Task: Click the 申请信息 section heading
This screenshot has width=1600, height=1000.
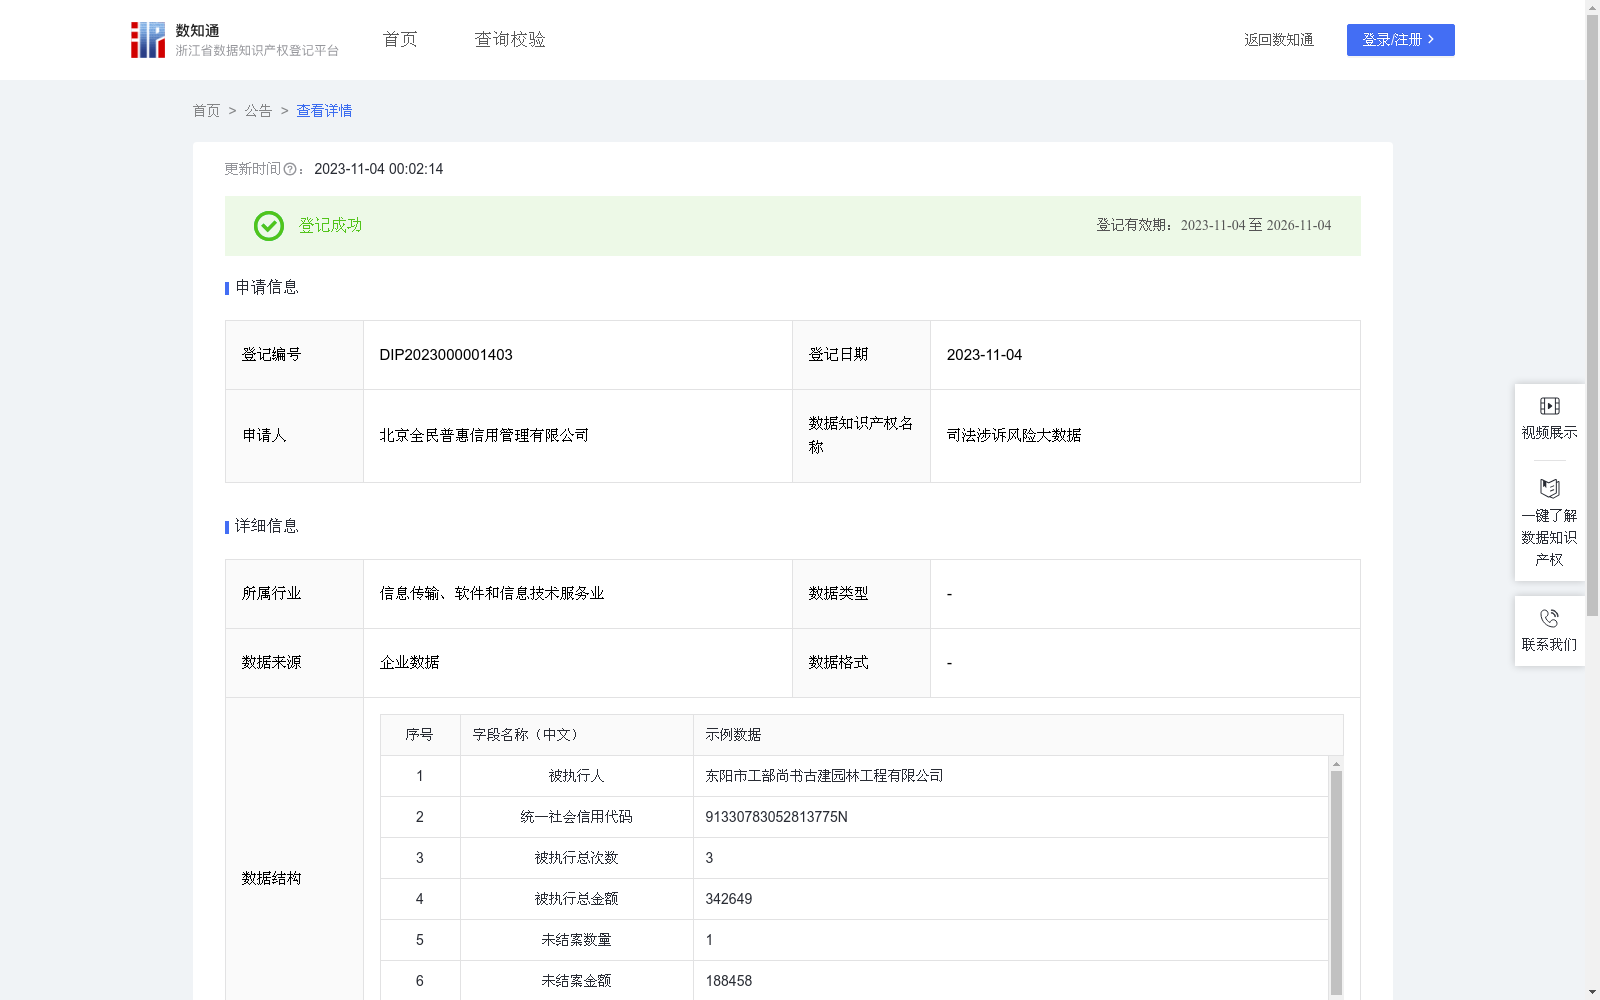Action: pyautogui.click(x=266, y=288)
